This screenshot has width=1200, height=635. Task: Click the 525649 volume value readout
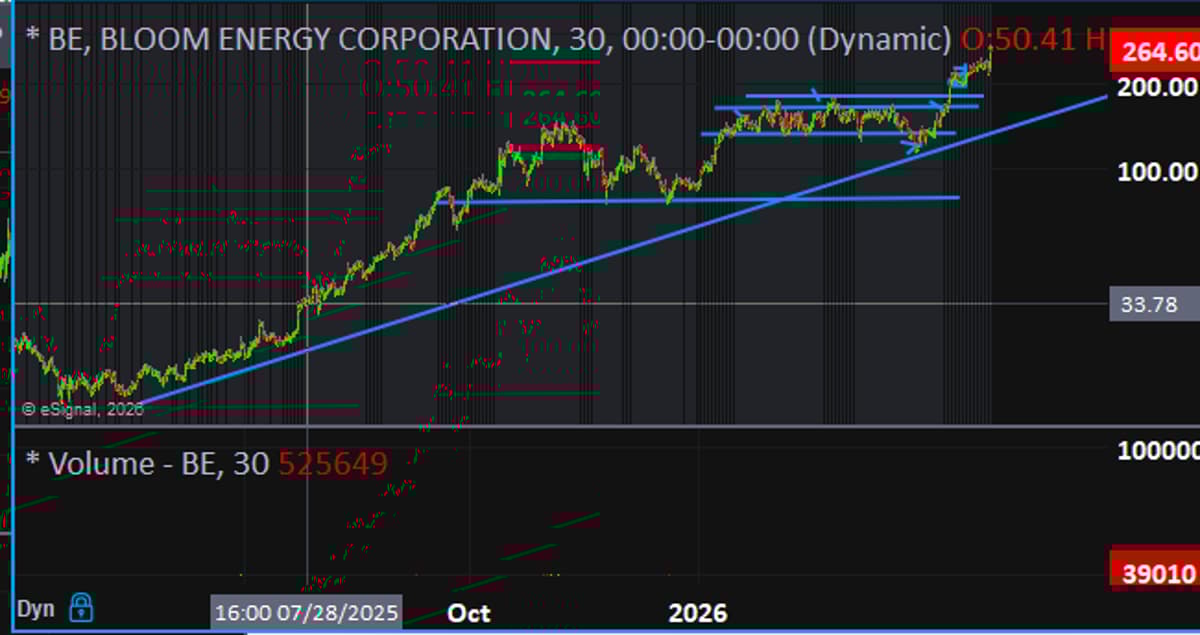333,463
